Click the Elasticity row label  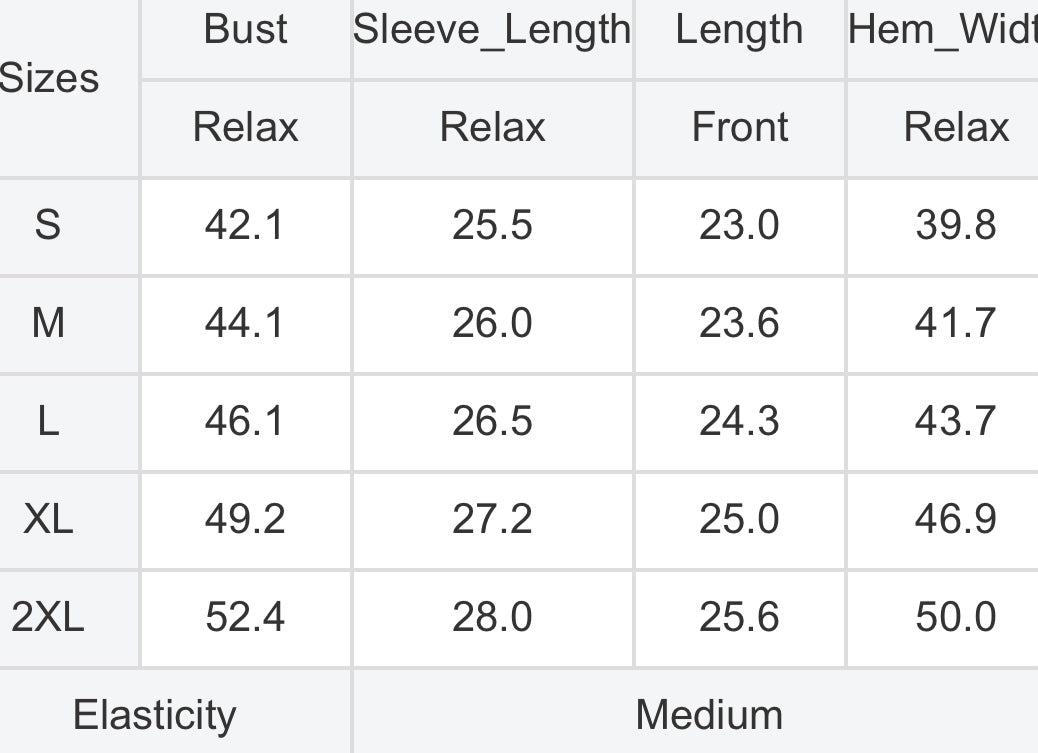click(154, 715)
